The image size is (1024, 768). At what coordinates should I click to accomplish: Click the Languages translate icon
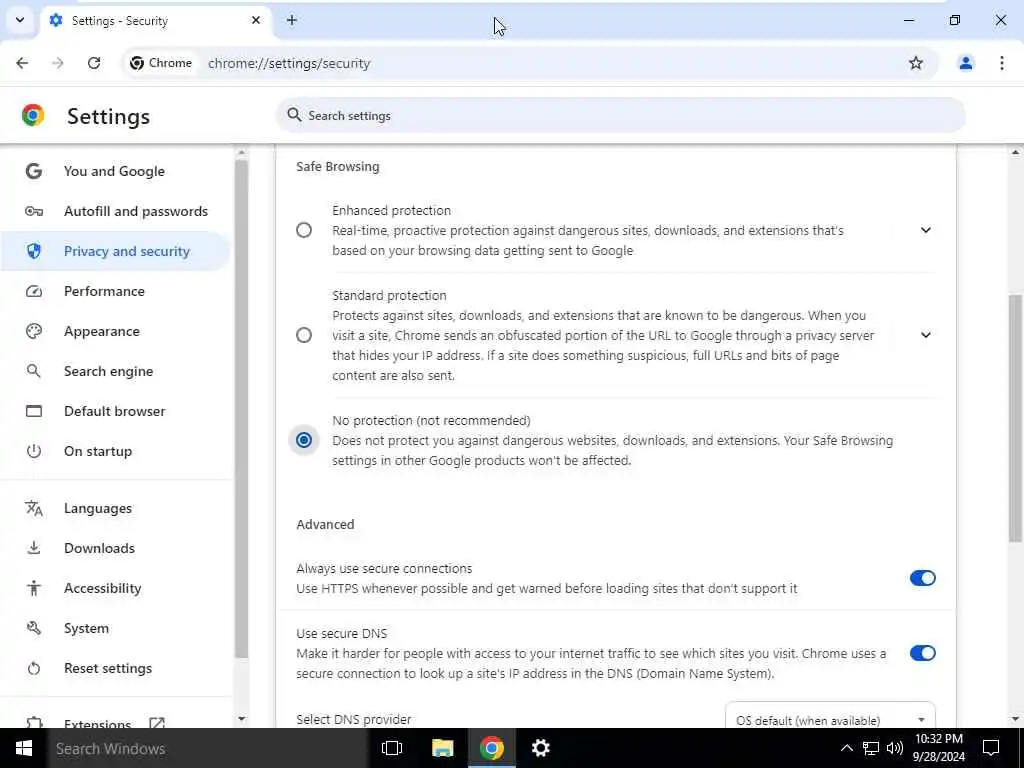pyautogui.click(x=33, y=508)
